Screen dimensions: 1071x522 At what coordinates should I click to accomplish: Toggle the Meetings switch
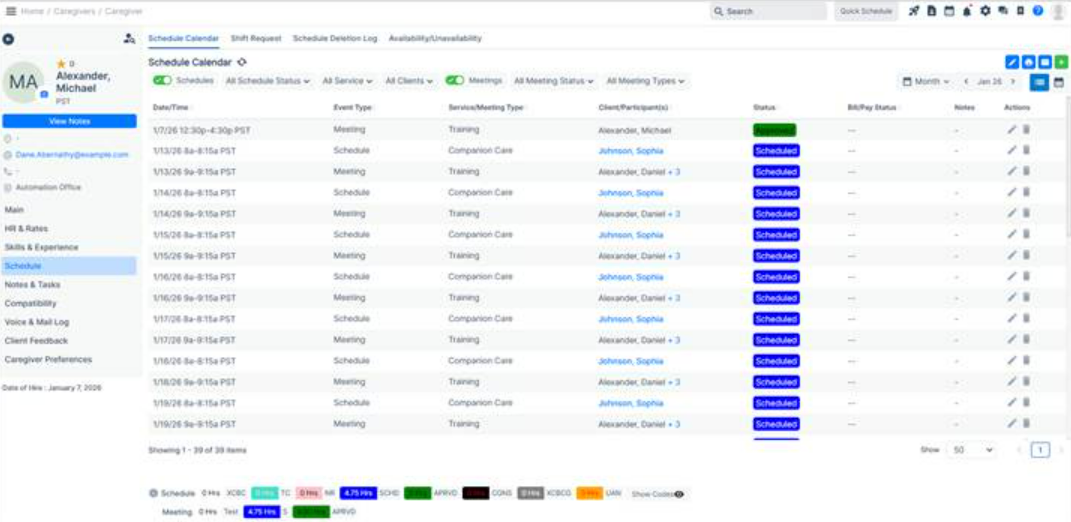tap(455, 81)
